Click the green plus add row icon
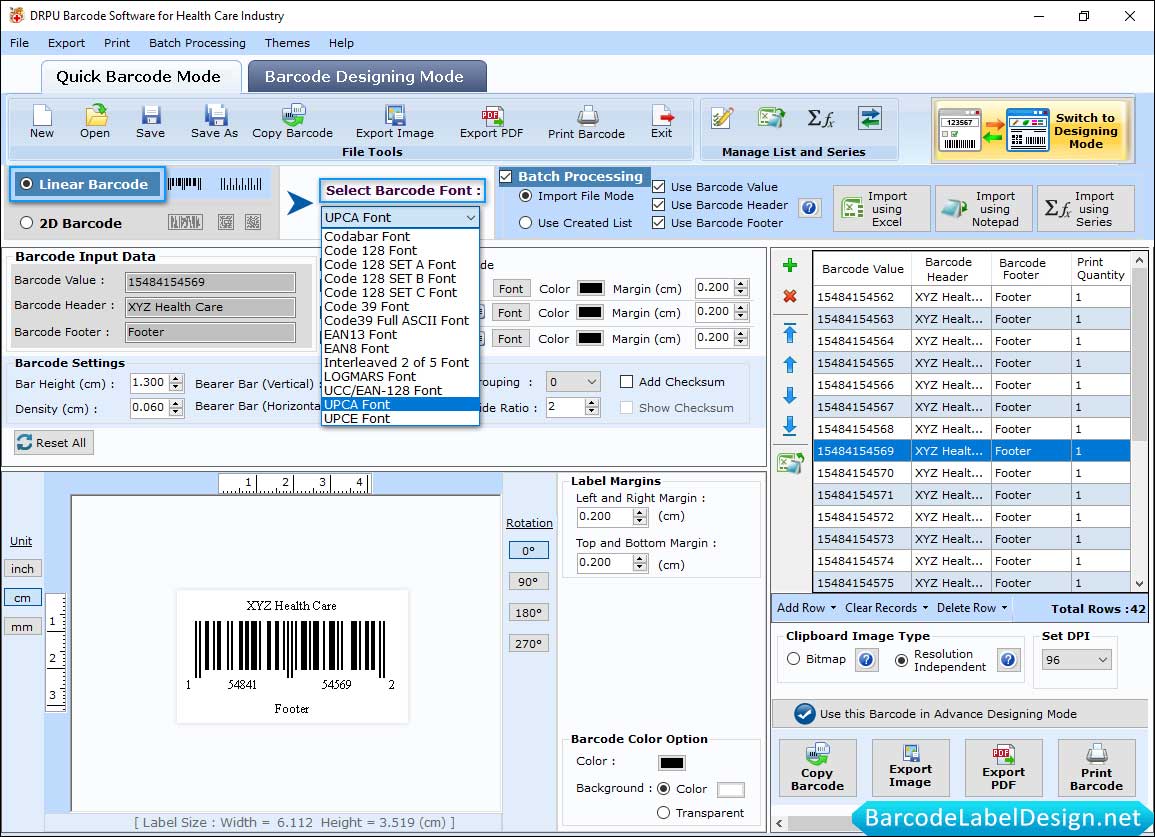This screenshot has height=837, width=1155. click(790, 265)
